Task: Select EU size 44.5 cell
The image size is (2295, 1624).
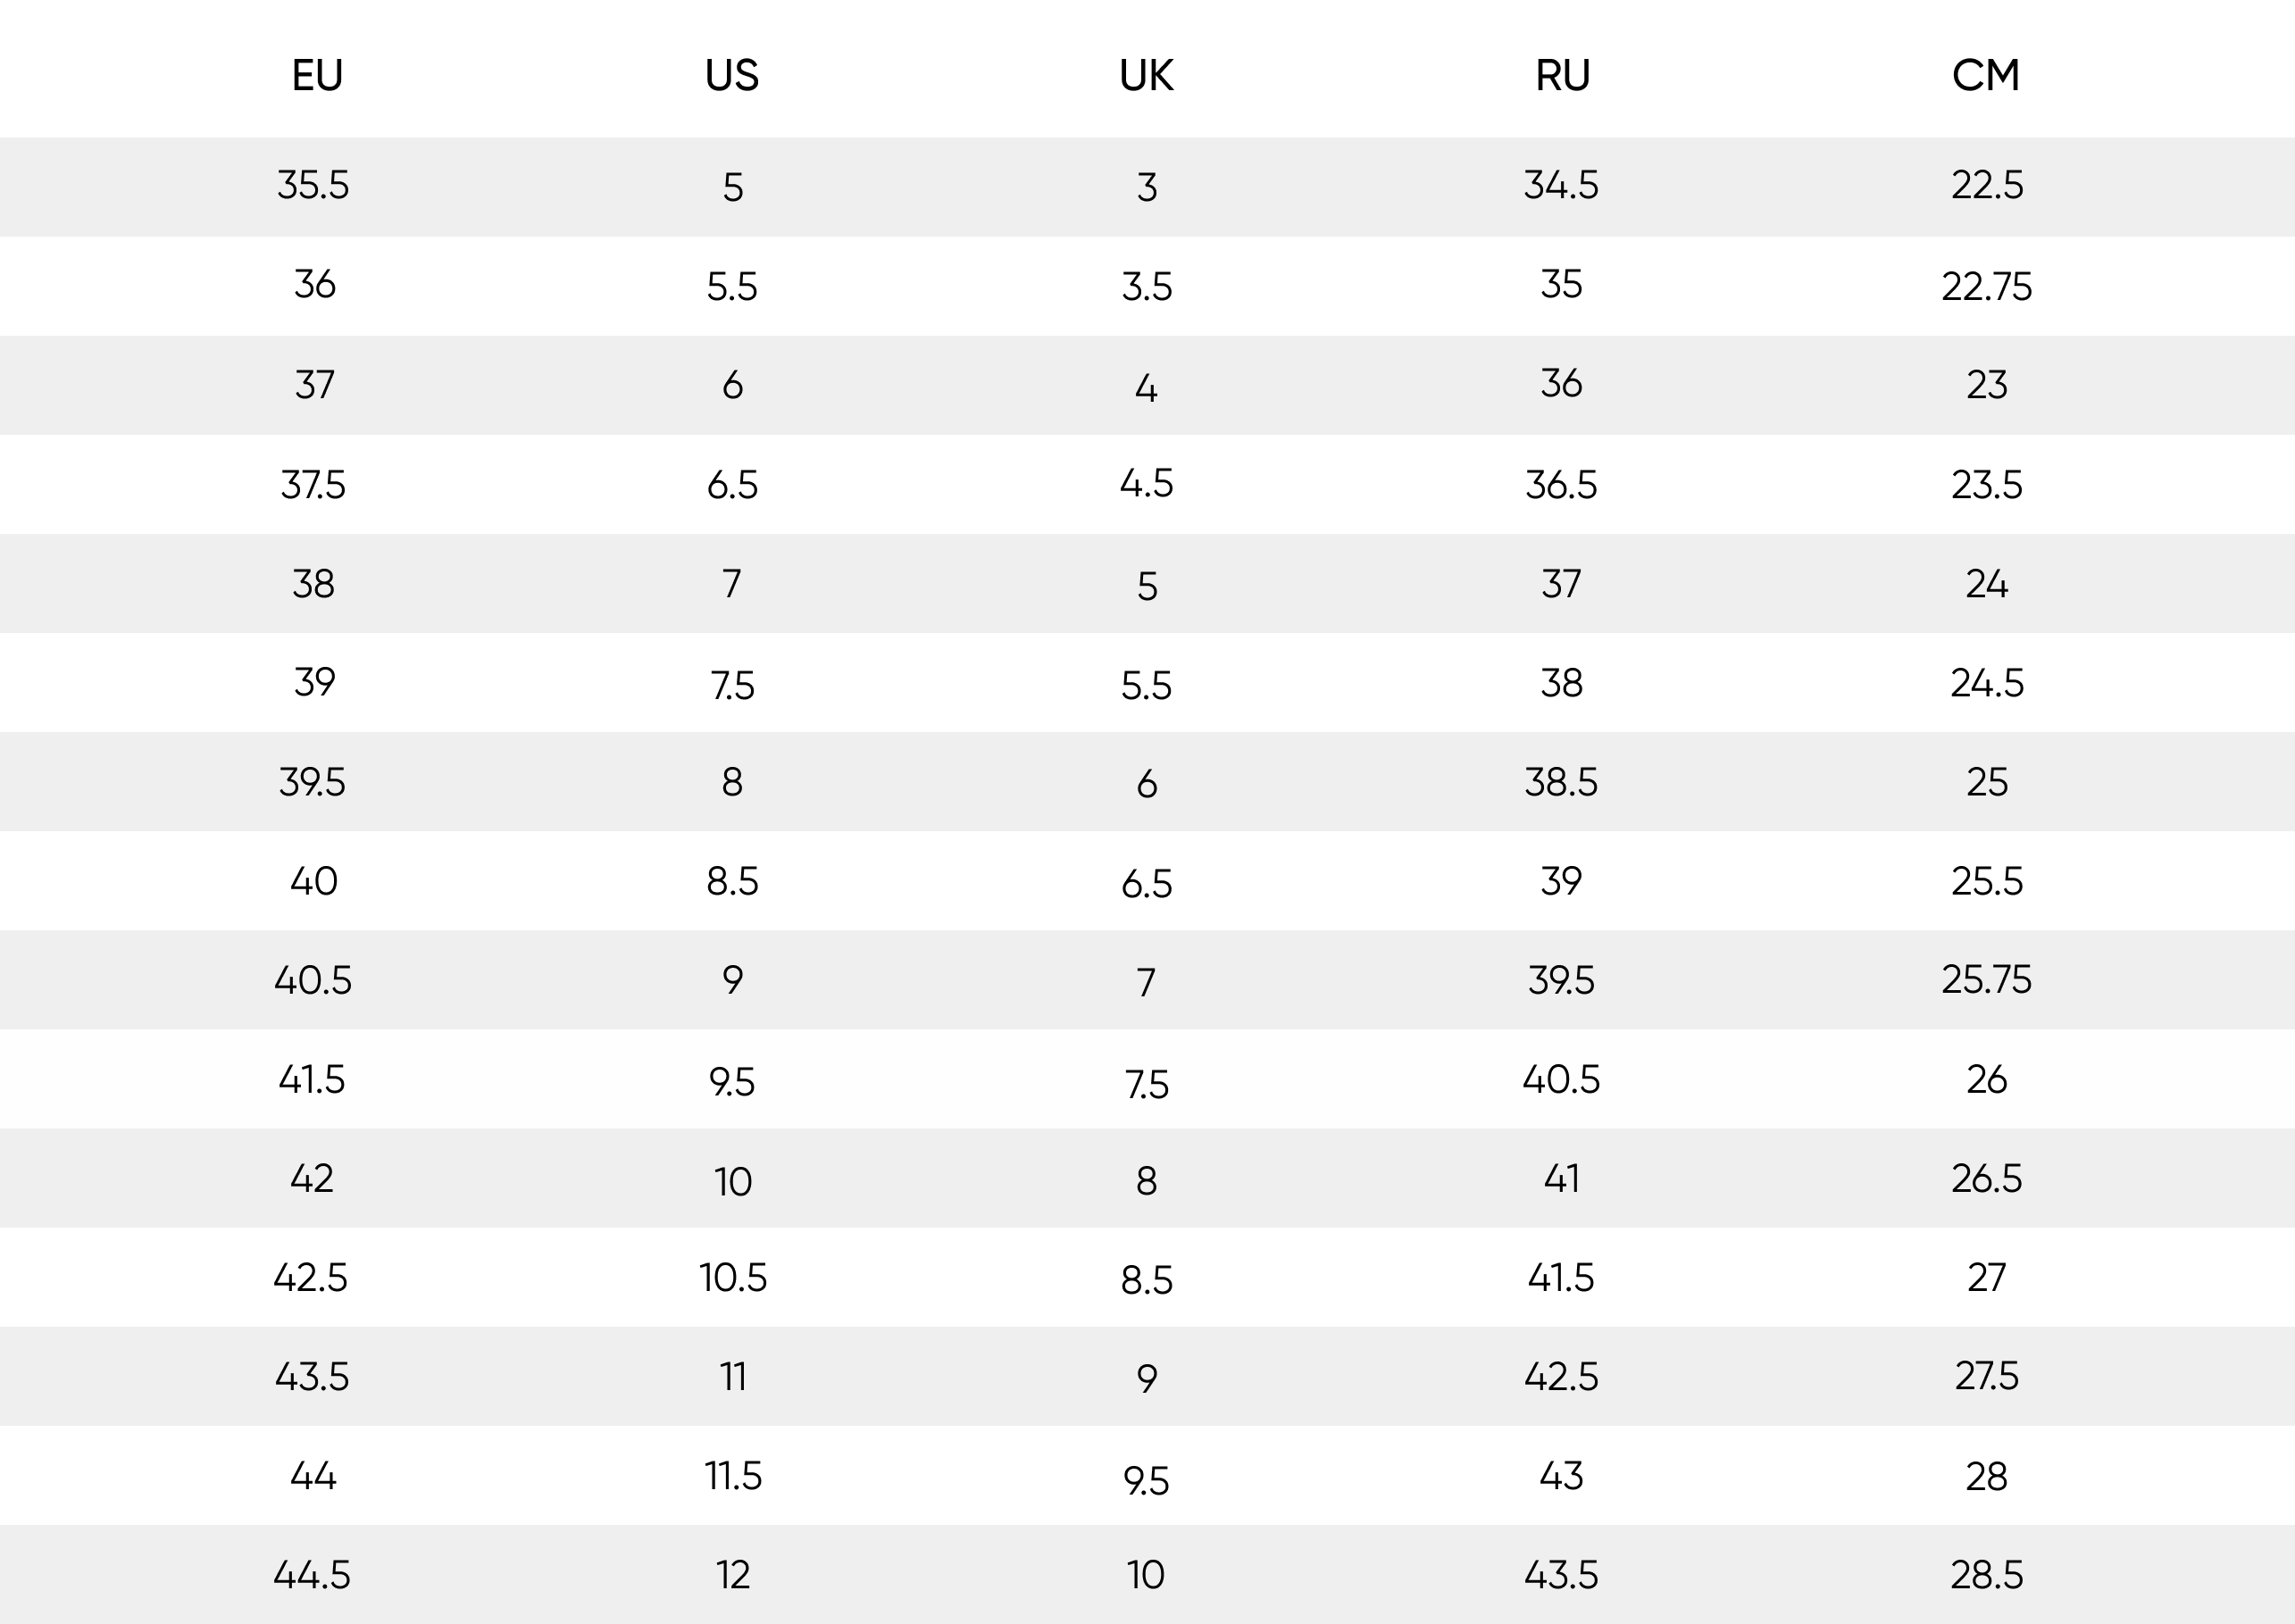Action: (x=312, y=1575)
